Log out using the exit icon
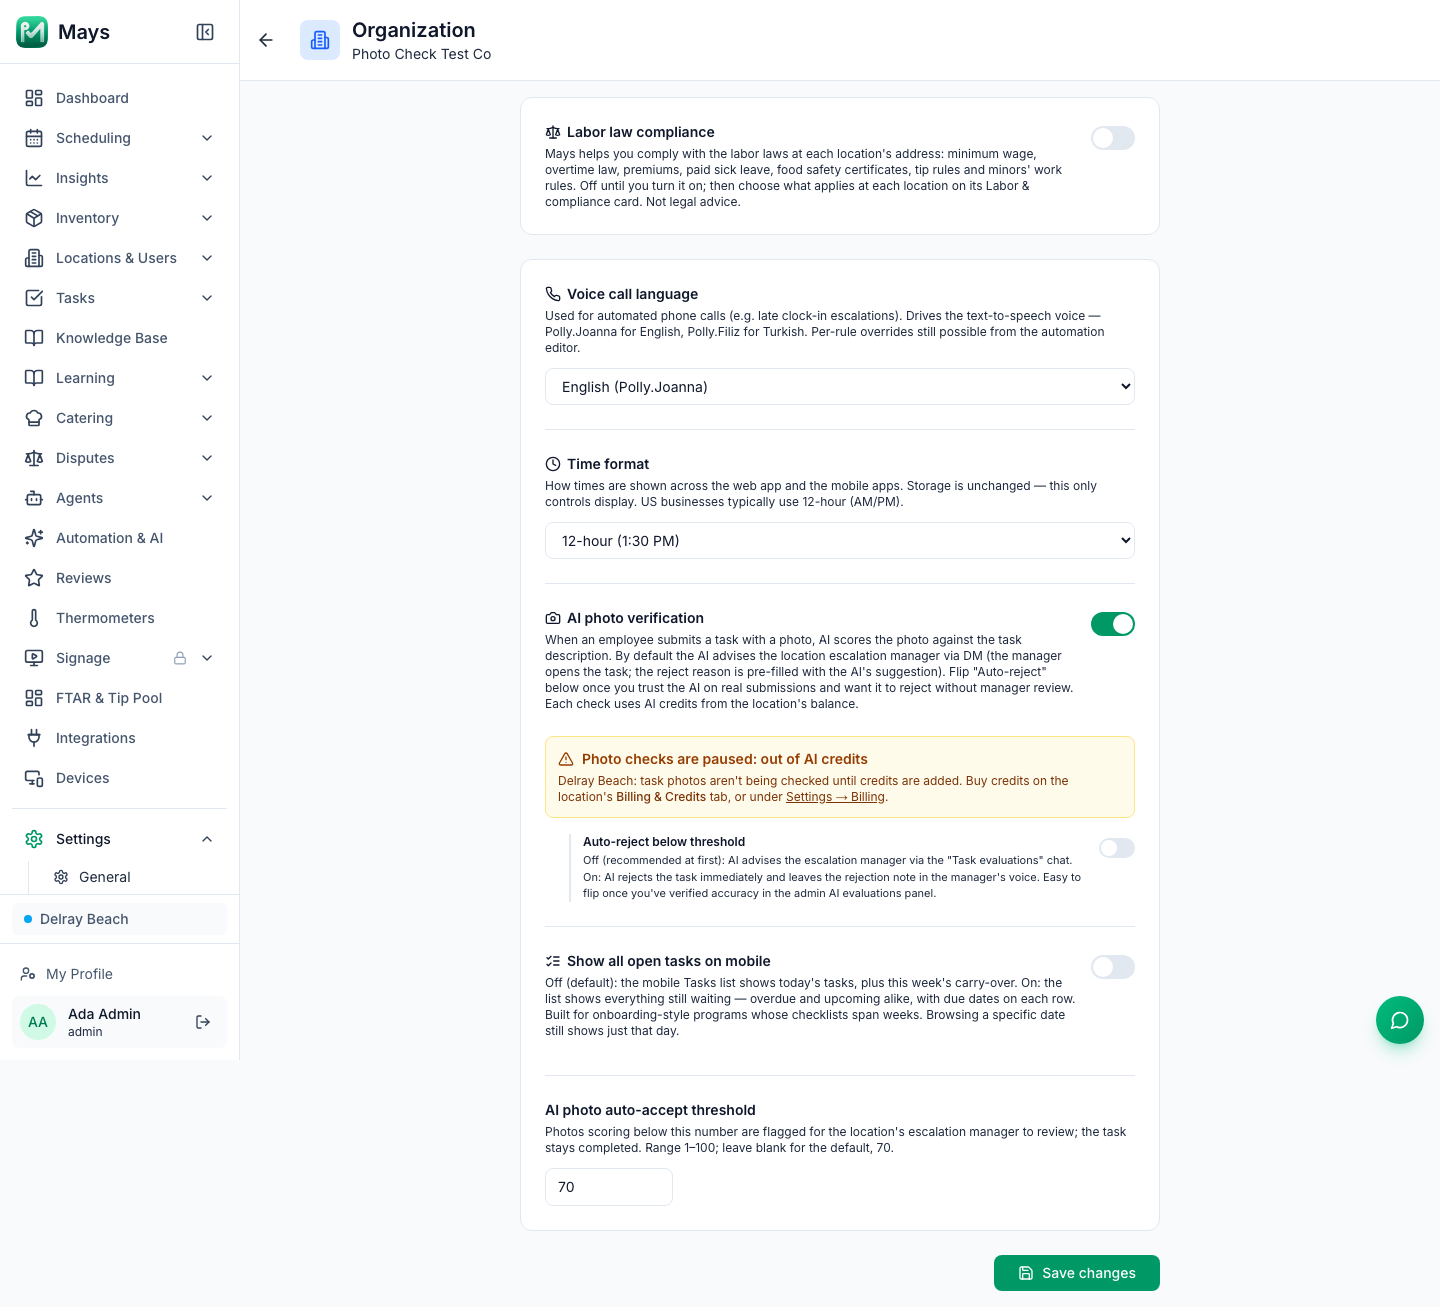The height and width of the screenshot is (1307, 1440). pyautogui.click(x=203, y=1022)
